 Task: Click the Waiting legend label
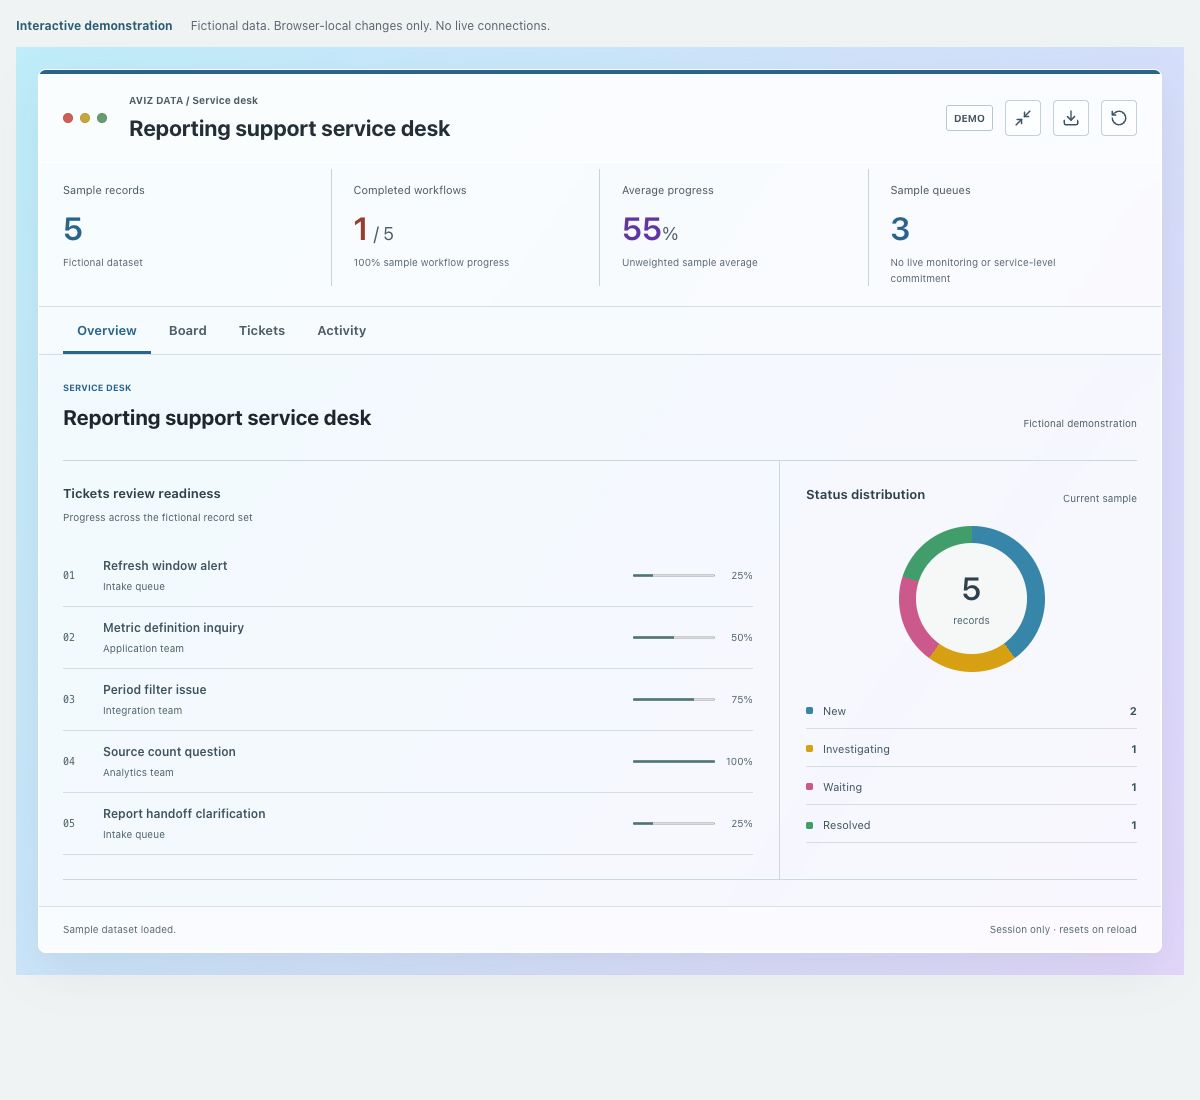[x=842, y=787]
